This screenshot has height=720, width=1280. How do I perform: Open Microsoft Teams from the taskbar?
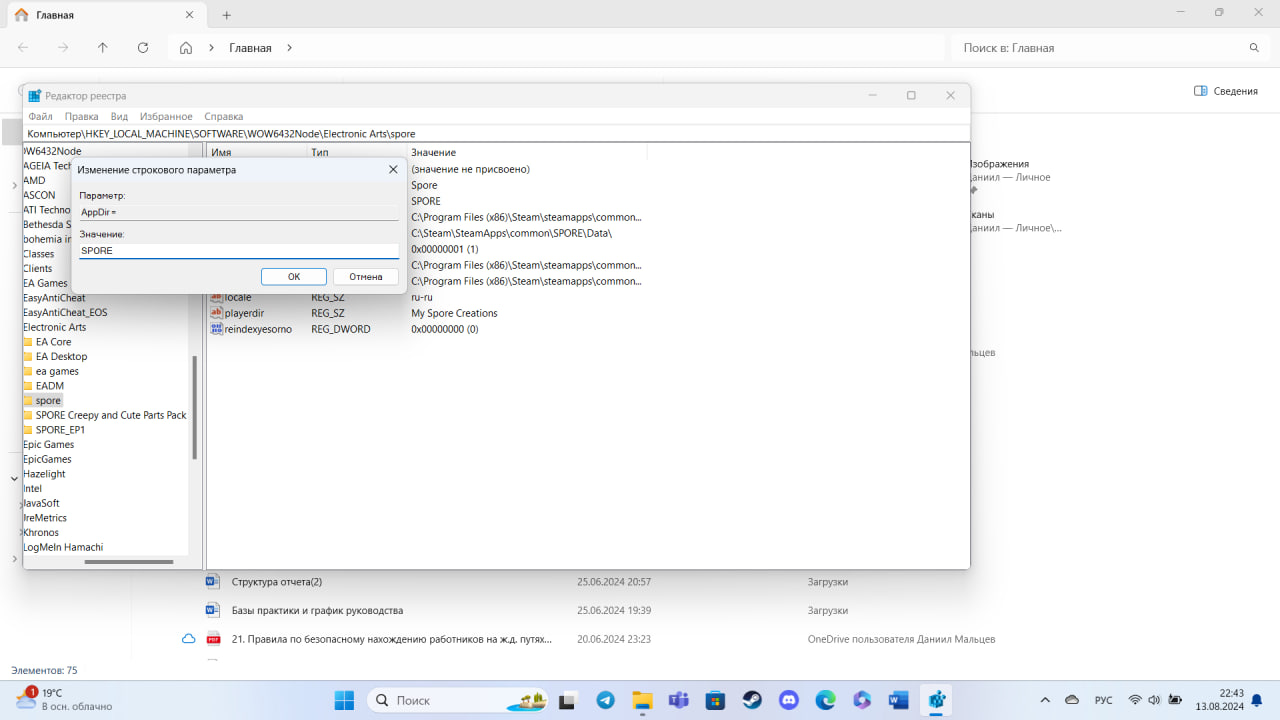(x=678, y=700)
